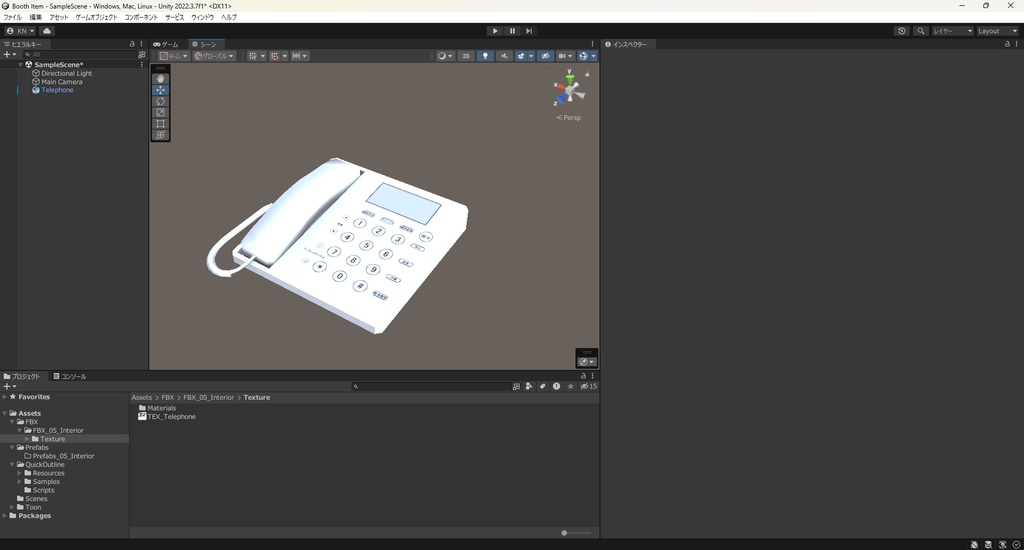The image size is (1024, 550).
Task: Select the Scale tool
Action: 161,112
